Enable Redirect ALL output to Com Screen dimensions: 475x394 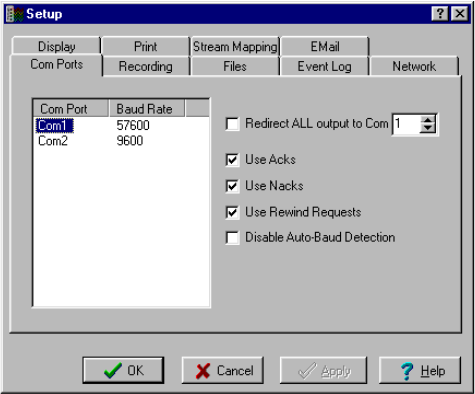click(x=232, y=124)
